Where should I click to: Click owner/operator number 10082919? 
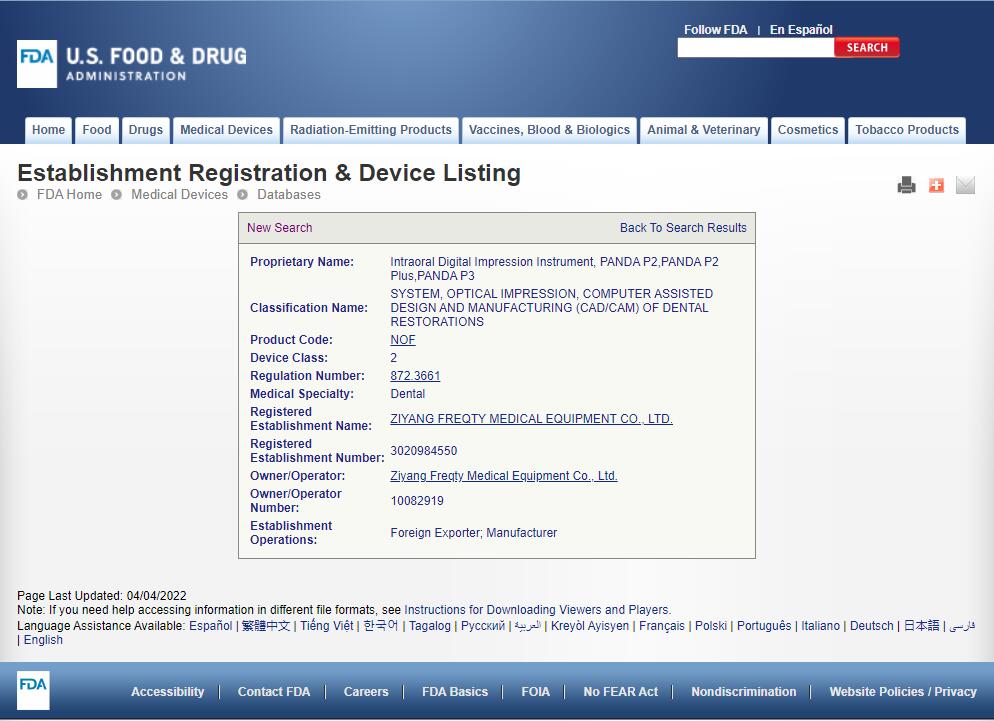[x=417, y=501]
